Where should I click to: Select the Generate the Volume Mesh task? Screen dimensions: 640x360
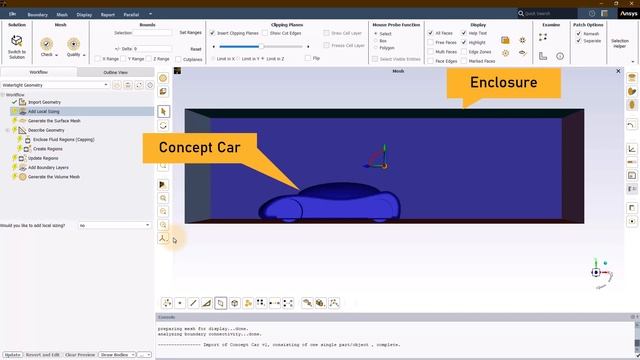(x=54, y=177)
